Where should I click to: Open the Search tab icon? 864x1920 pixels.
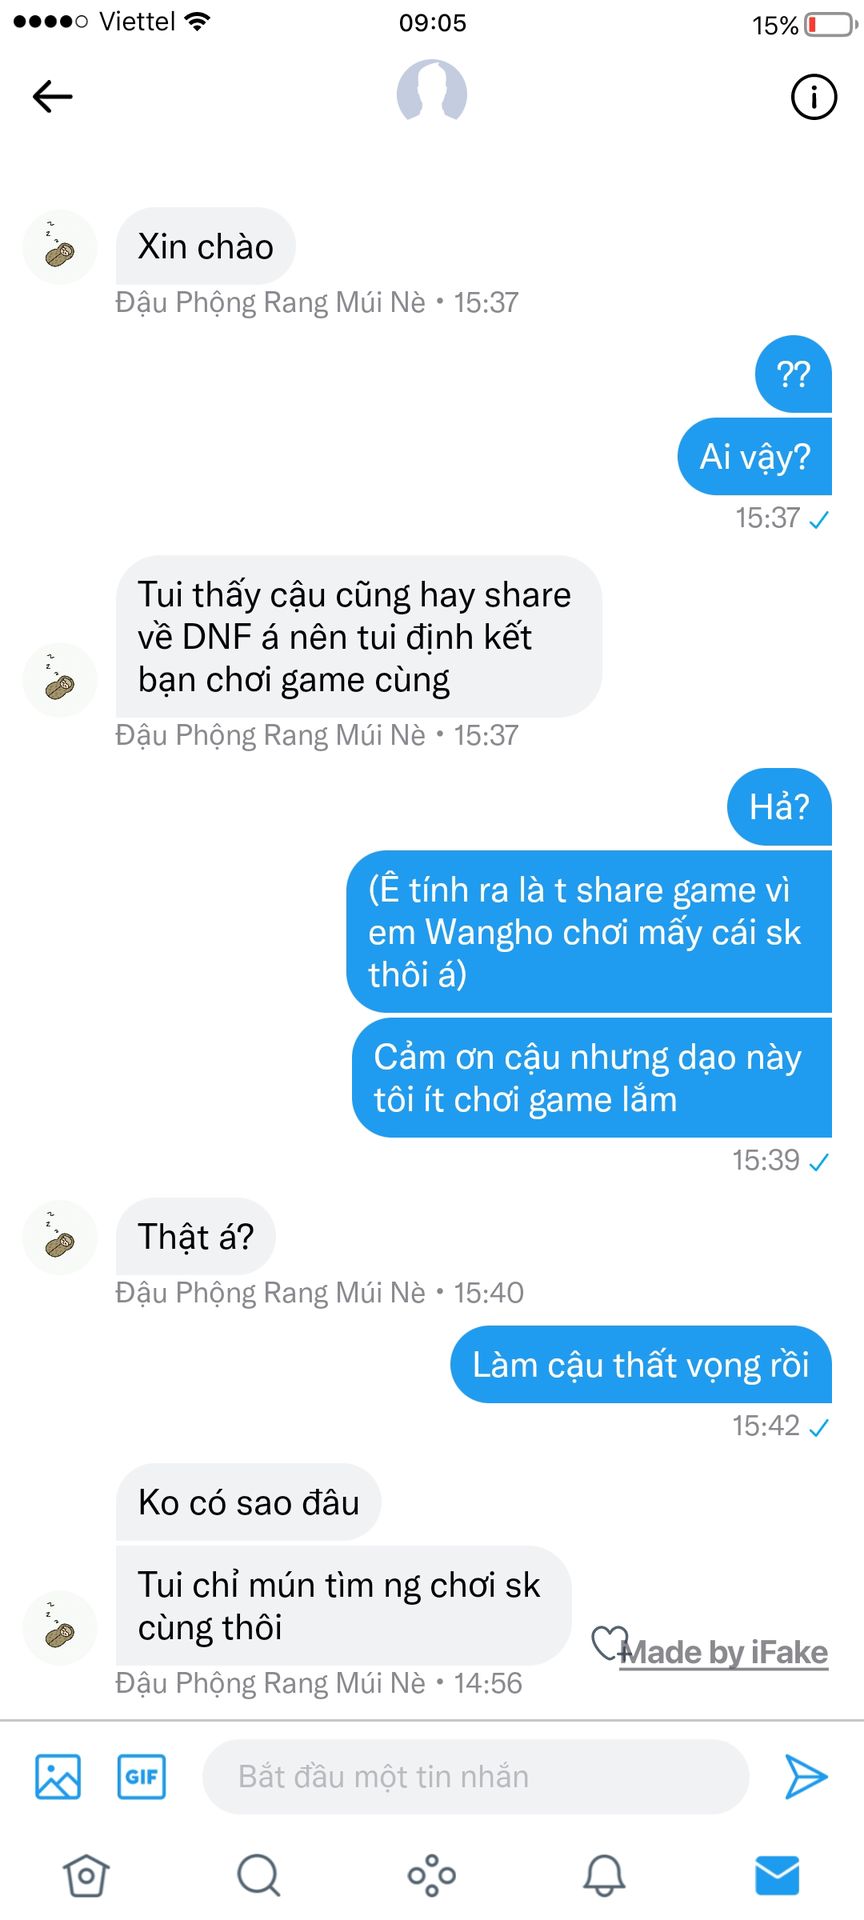click(259, 1876)
